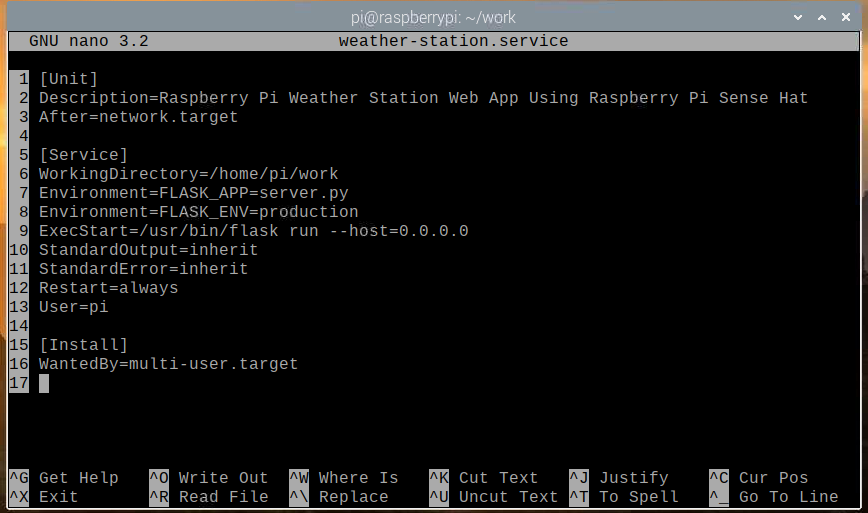The height and width of the screenshot is (513, 868).
Task: Click the ^R Read File shortcut
Action: pyautogui.click(x=209, y=497)
